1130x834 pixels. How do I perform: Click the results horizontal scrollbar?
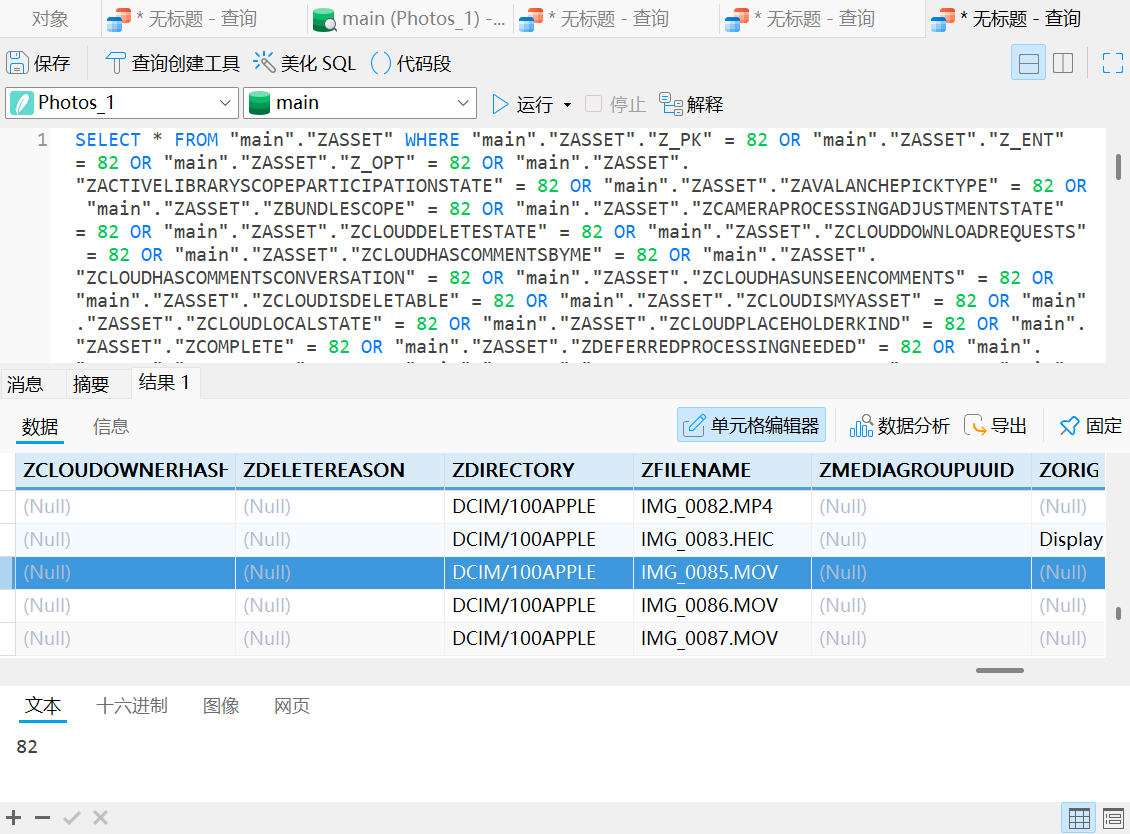1000,670
